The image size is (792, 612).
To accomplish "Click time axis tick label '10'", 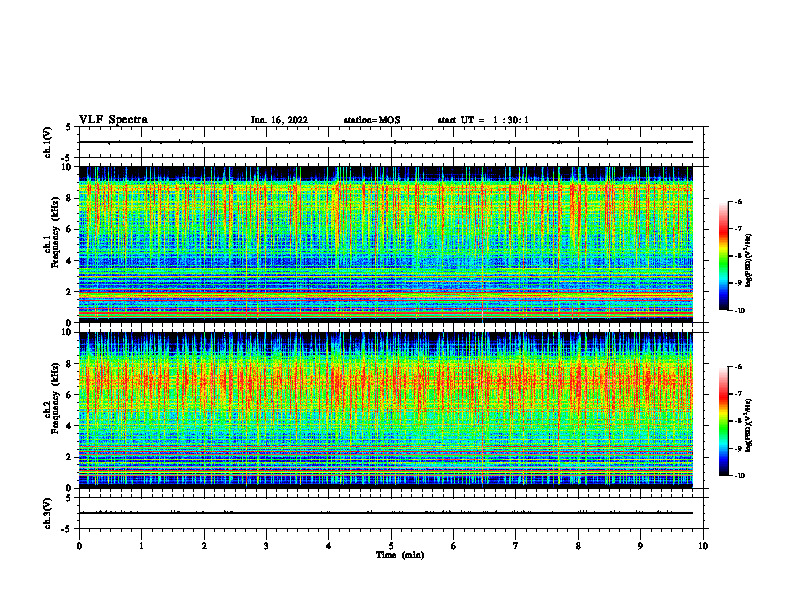I will [703, 546].
